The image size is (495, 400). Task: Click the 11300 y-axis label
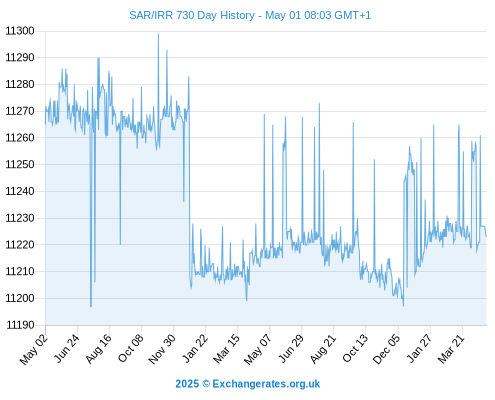[x=20, y=31]
